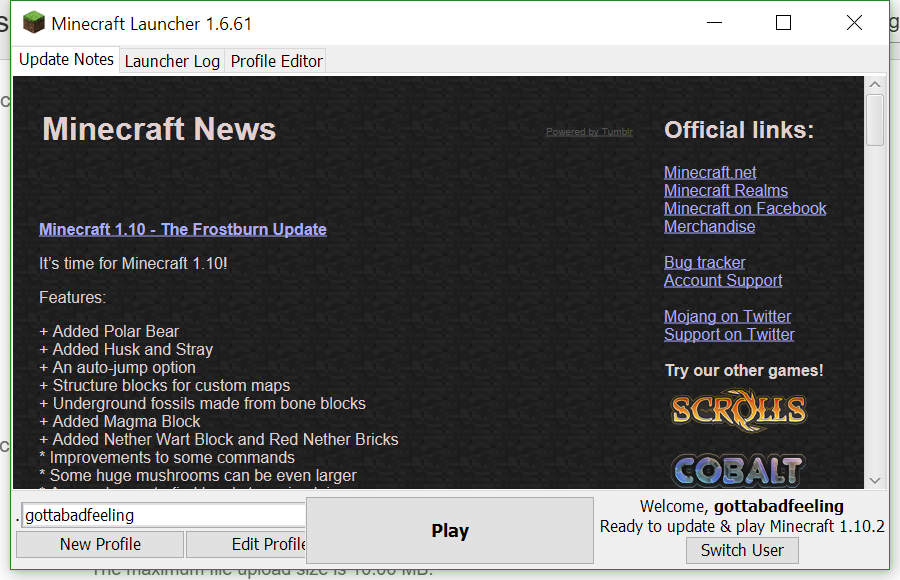Click 'Added Nether Wart Block' line
This screenshot has width=900, height=580.
(219, 439)
